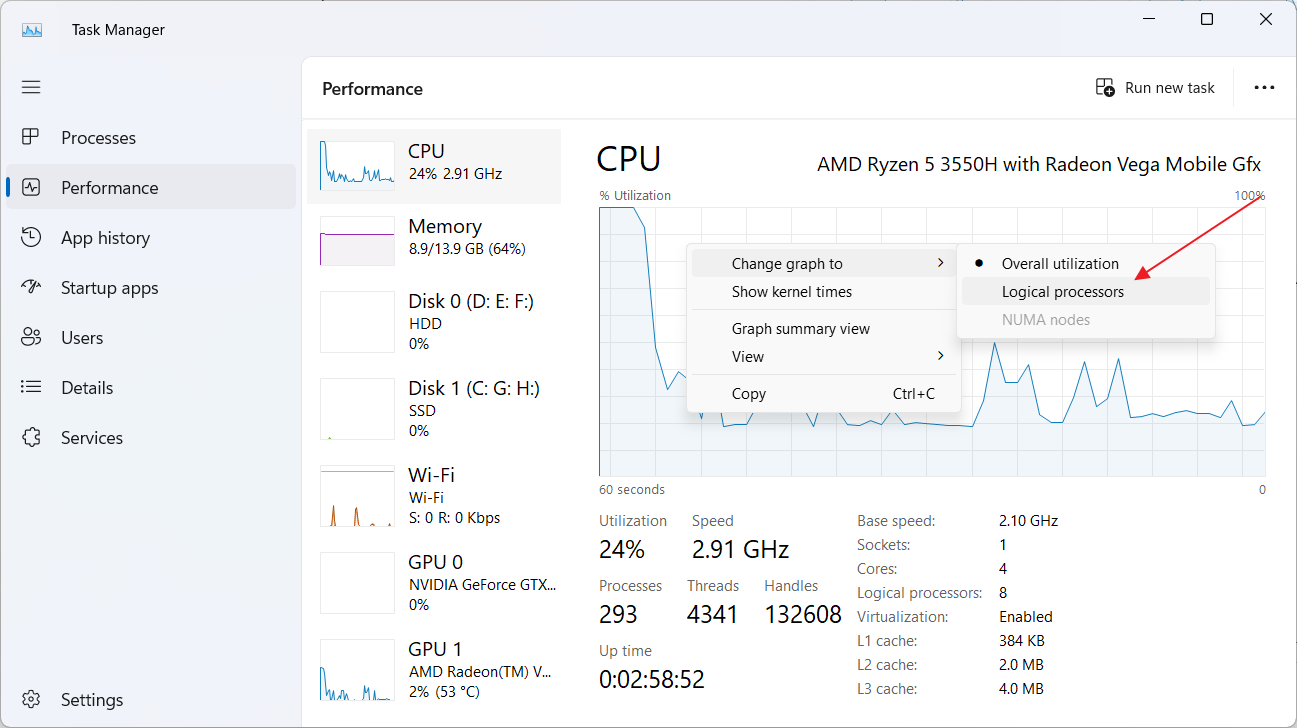Viewport: 1297px width, 728px height.
Task: Select Graph summary view
Action: [800, 328]
